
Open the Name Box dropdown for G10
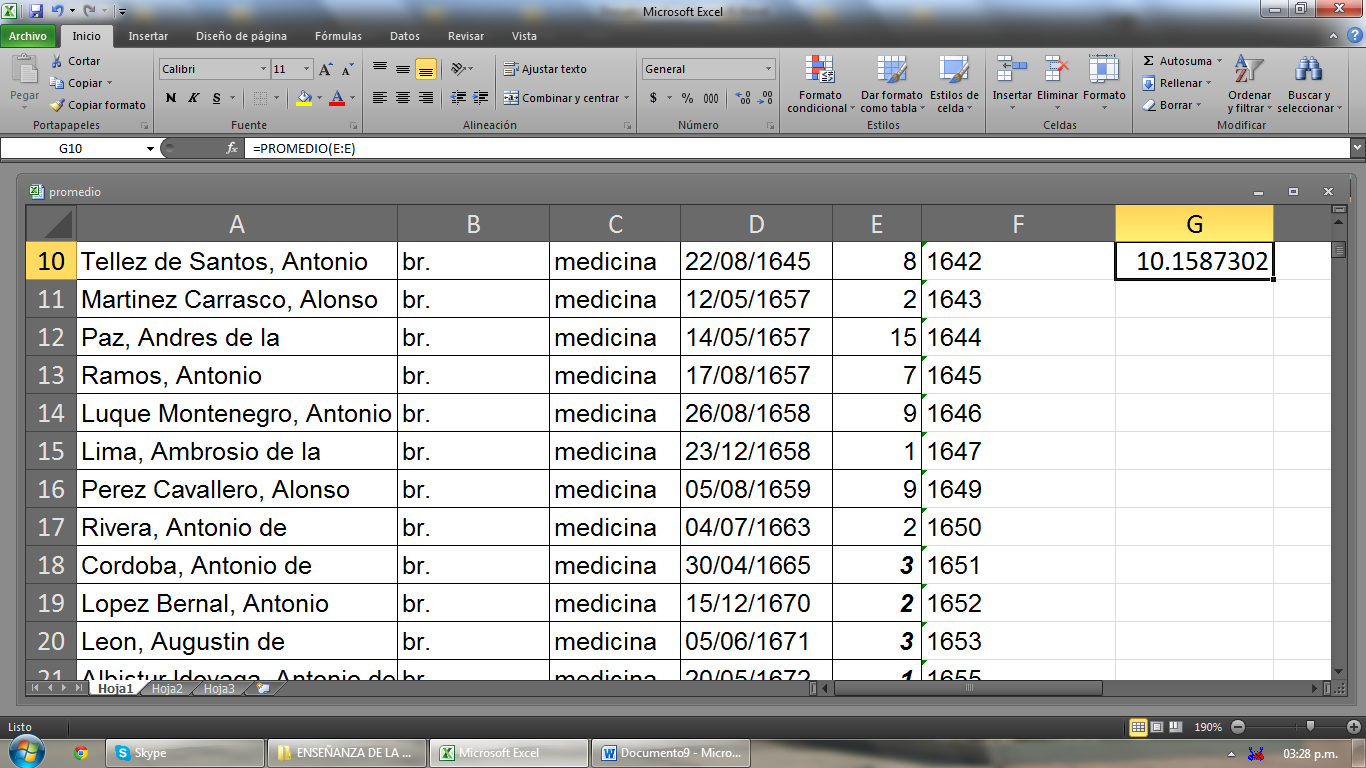click(x=150, y=148)
